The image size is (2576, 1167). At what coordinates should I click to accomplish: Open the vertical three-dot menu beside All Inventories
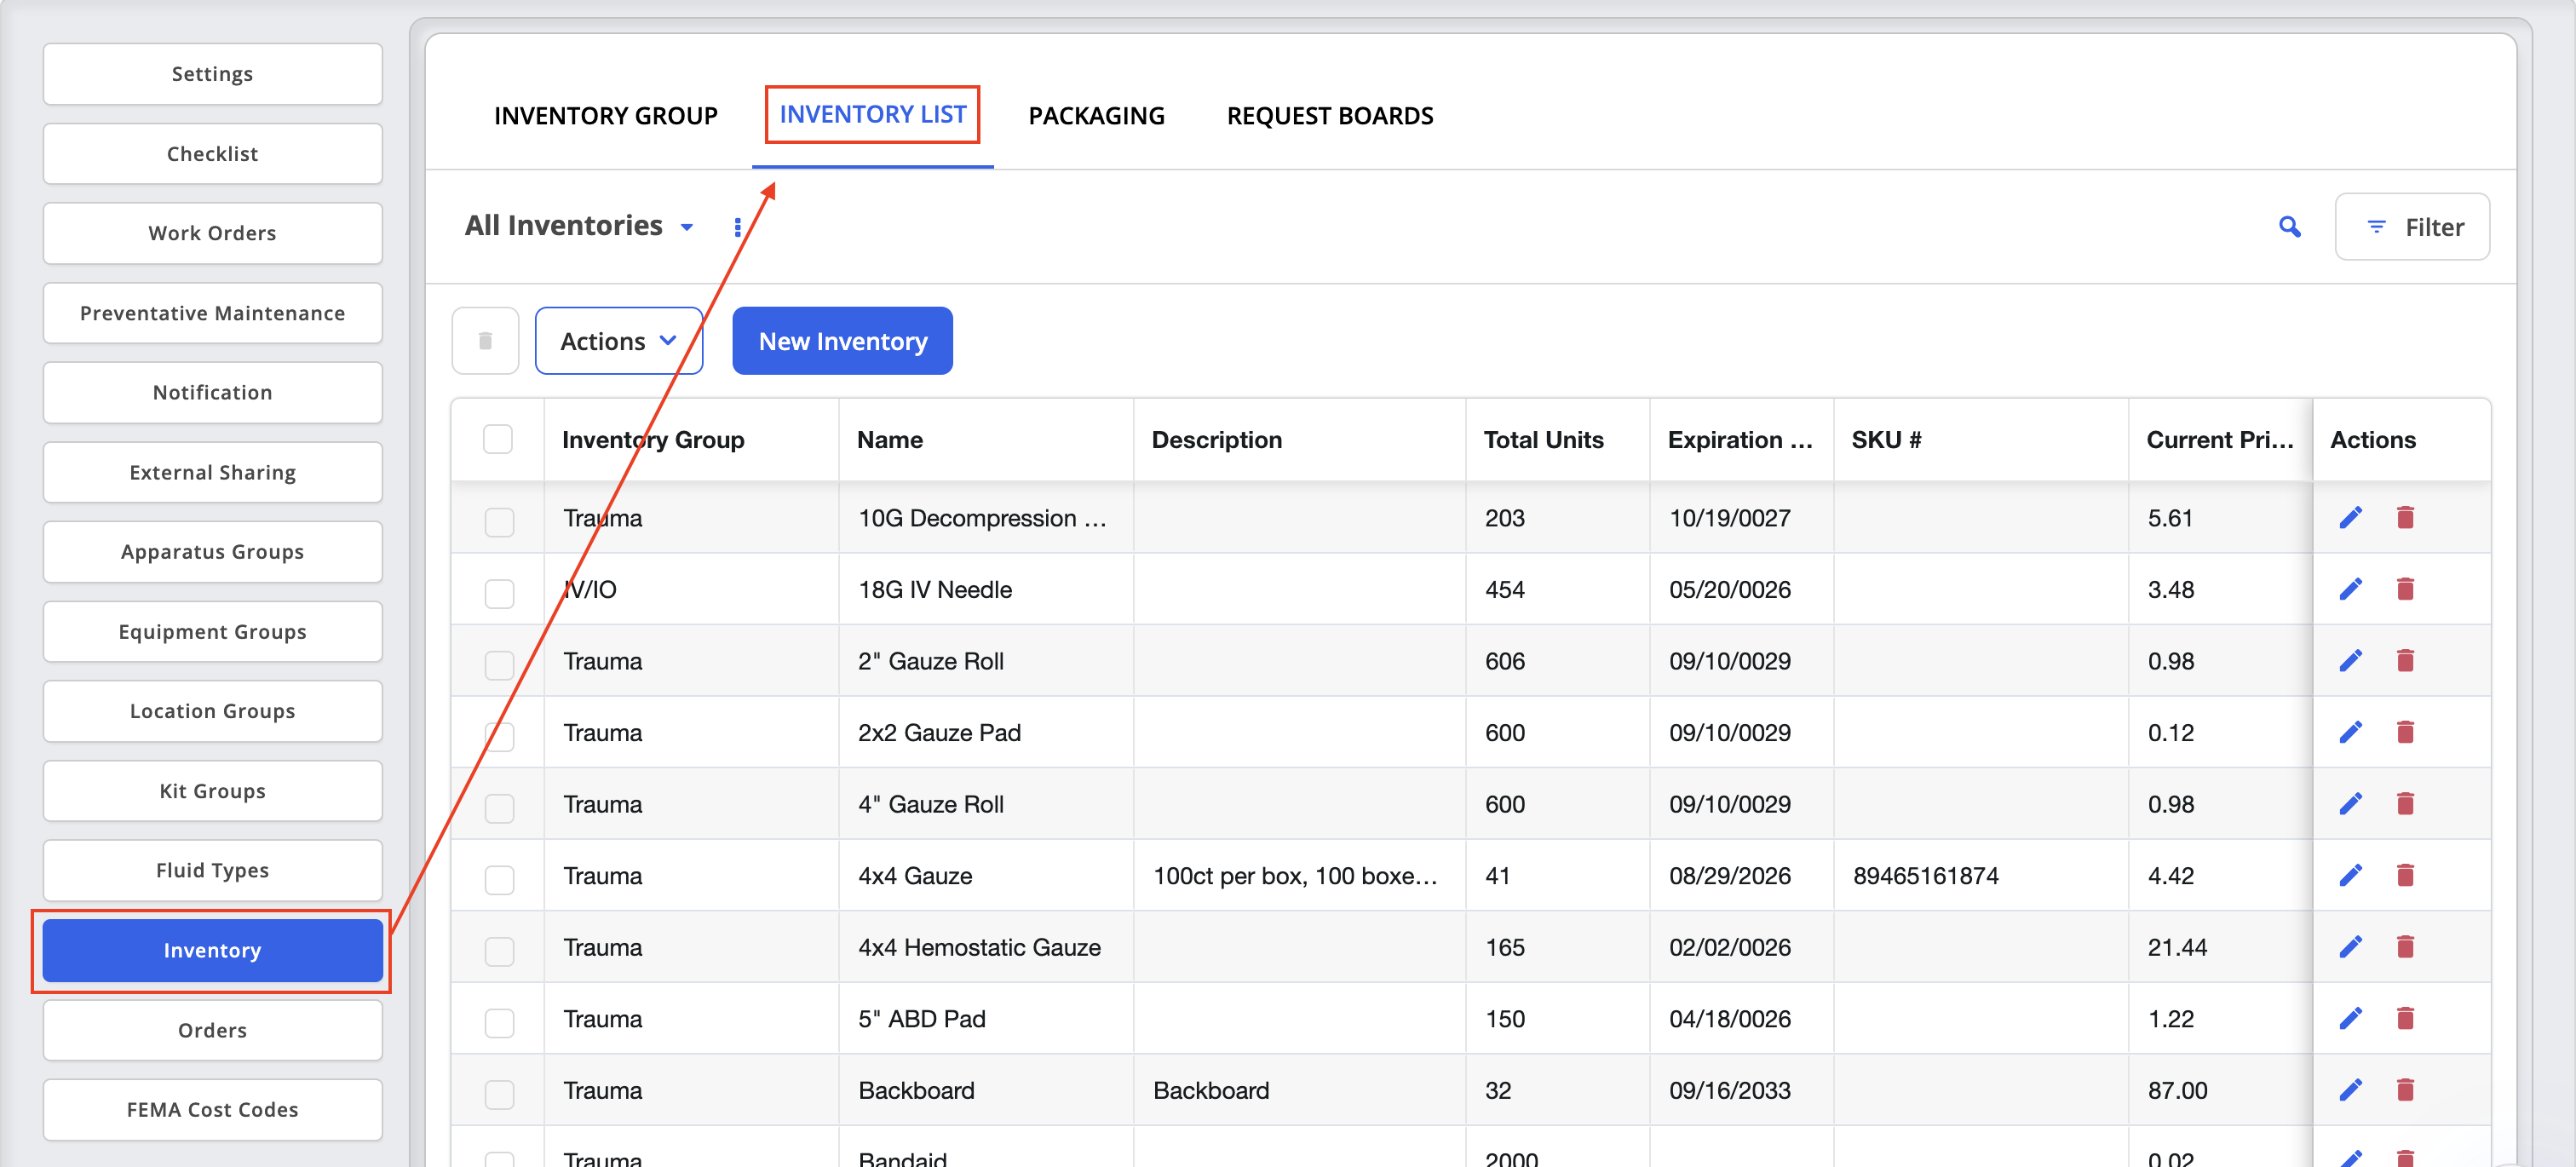click(738, 227)
